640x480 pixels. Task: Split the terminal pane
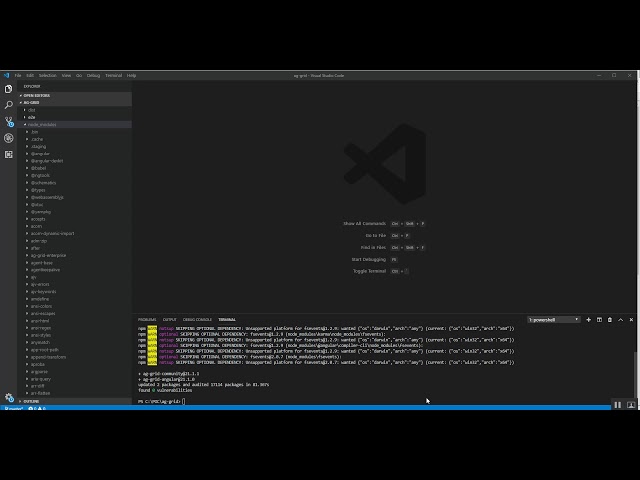[x=599, y=320]
